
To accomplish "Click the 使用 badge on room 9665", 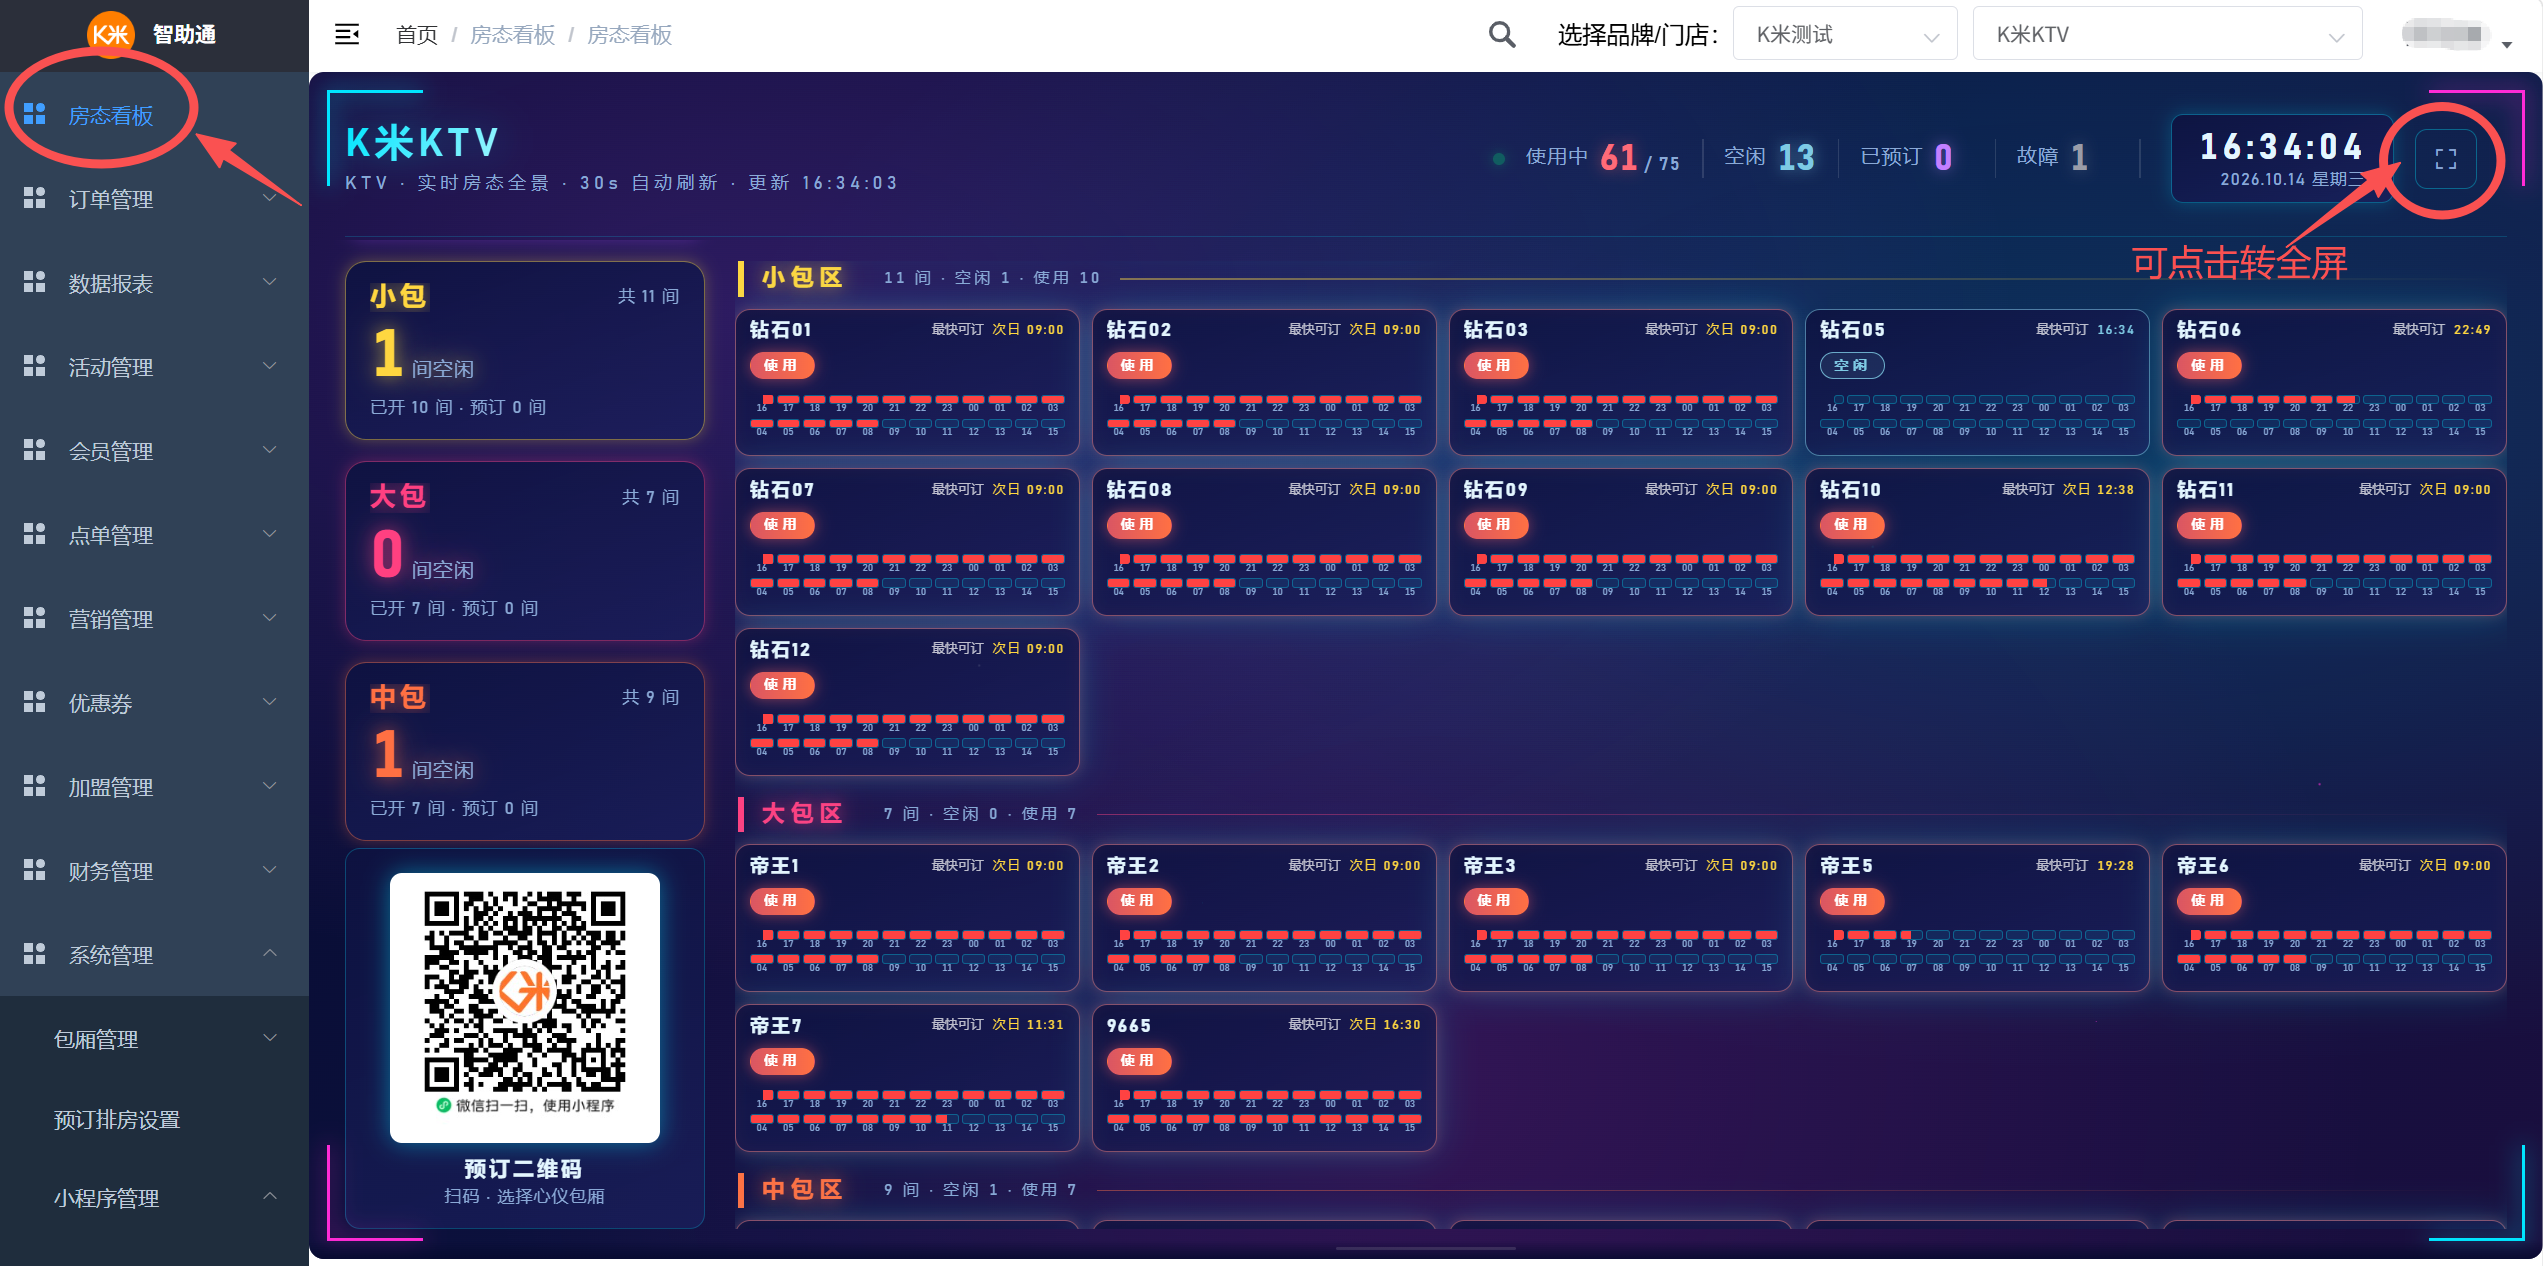I will (1139, 1060).
